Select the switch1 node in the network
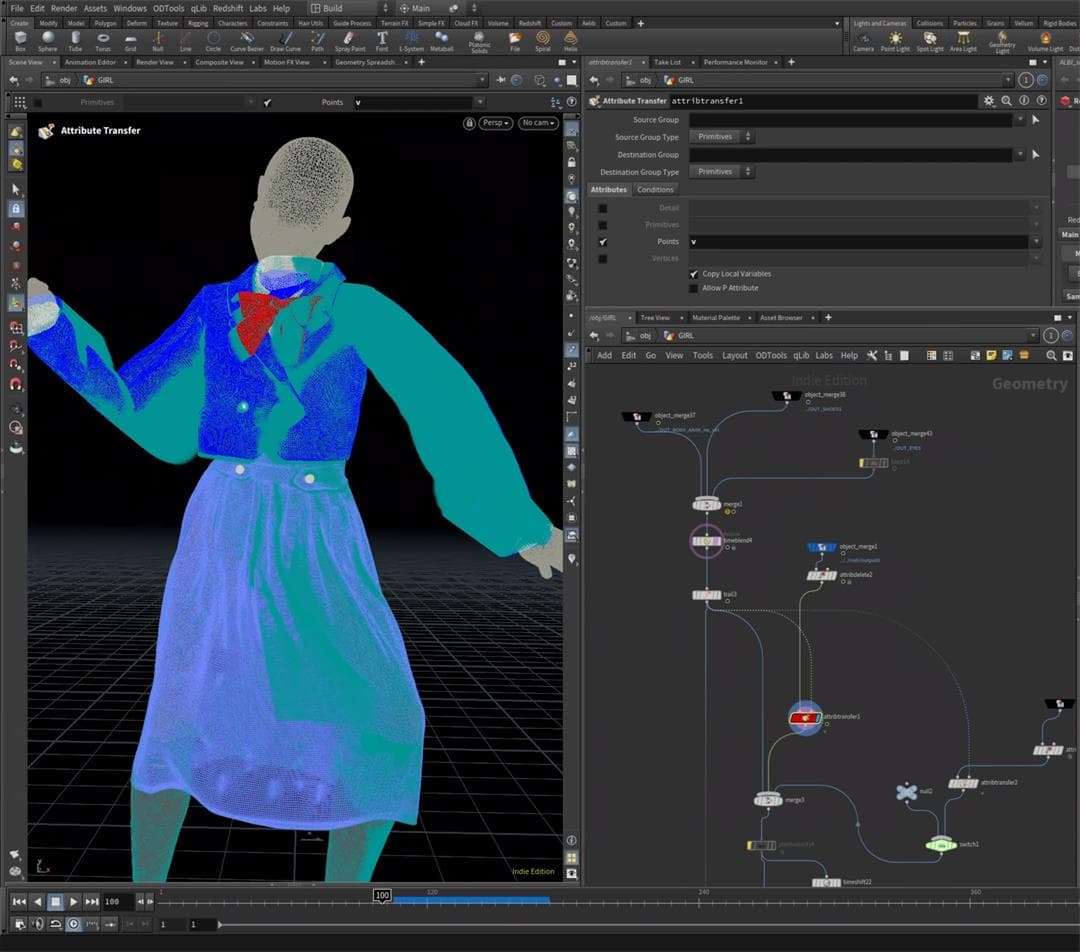The image size is (1080, 952). pos(939,845)
